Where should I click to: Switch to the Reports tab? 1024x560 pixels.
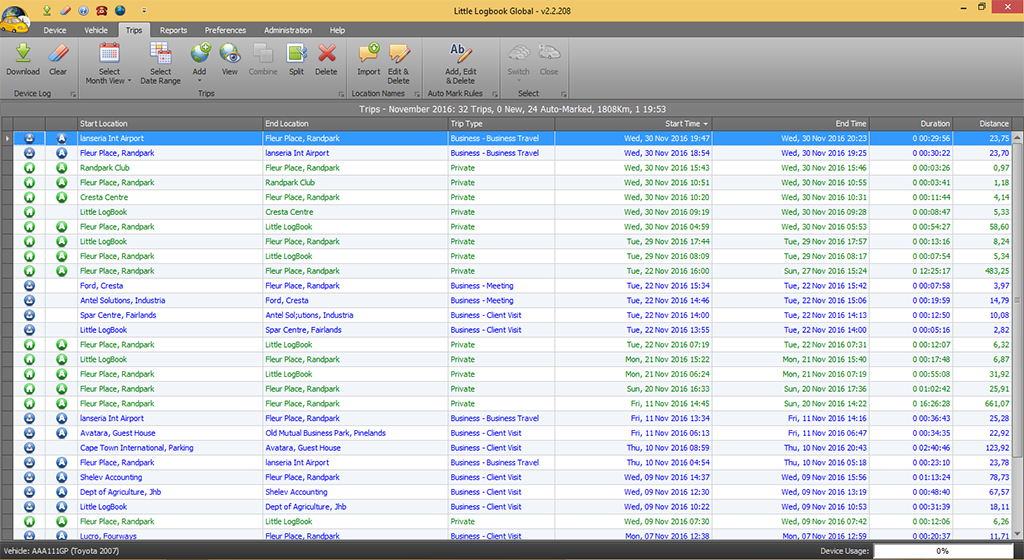(x=173, y=30)
